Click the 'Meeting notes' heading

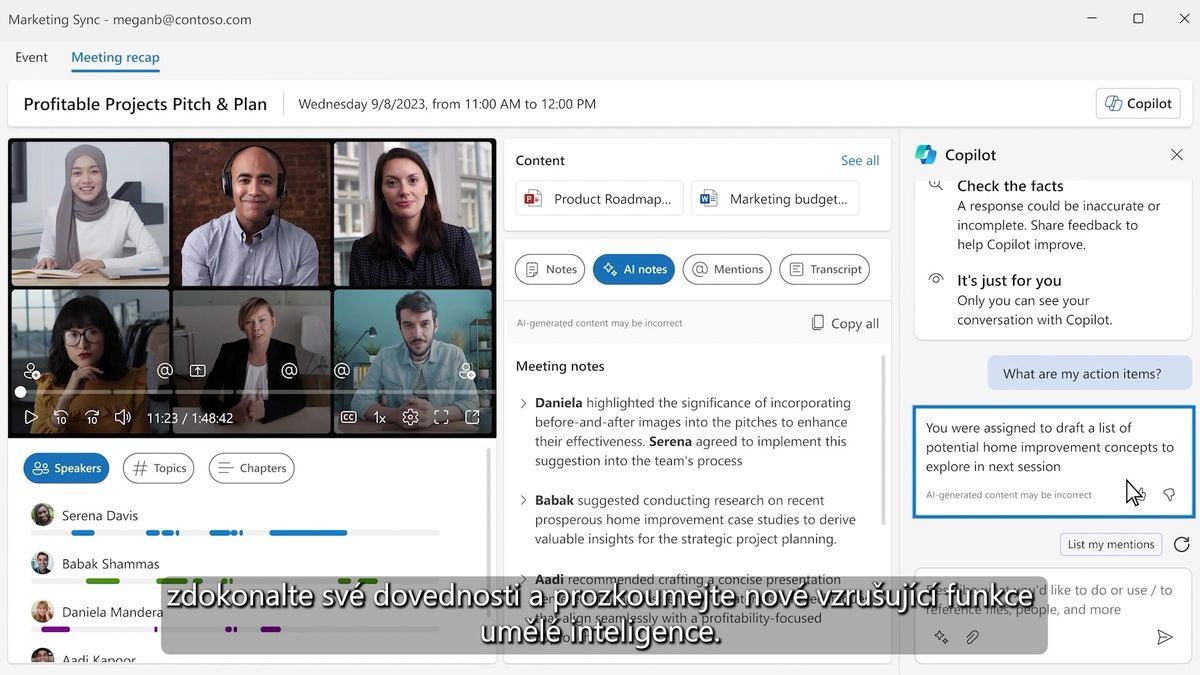coord(560,366)
